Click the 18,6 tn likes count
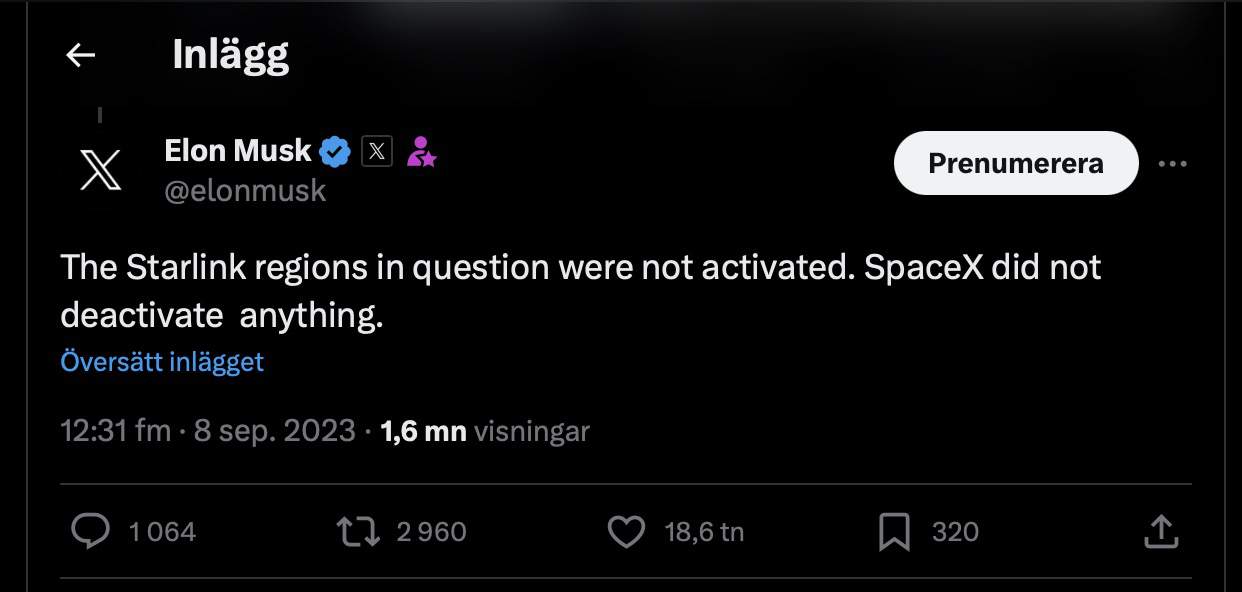The width and height of the screenshot is (1242, 592). pos(704,532)
